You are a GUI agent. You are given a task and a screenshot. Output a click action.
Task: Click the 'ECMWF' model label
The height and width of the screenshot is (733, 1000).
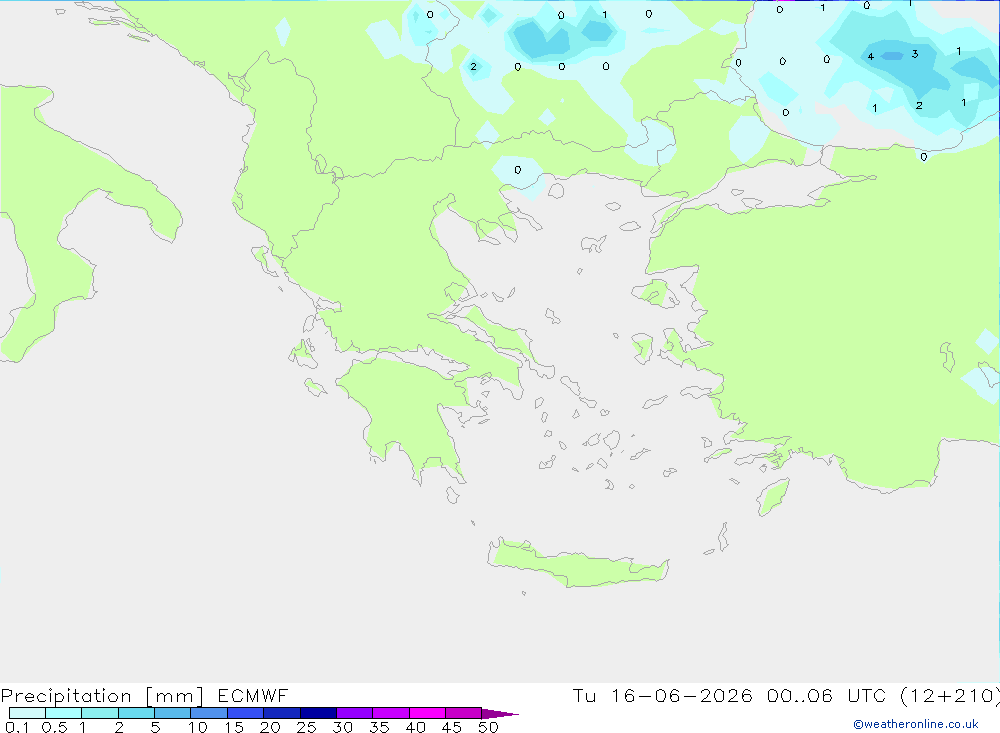coord(253,695)
